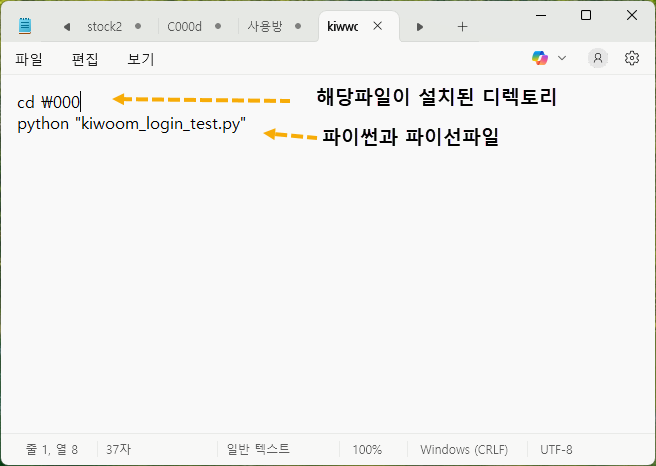This screenshot has width=656, height=466.
Task: Open Notepad settings gear
Action: 632,58
